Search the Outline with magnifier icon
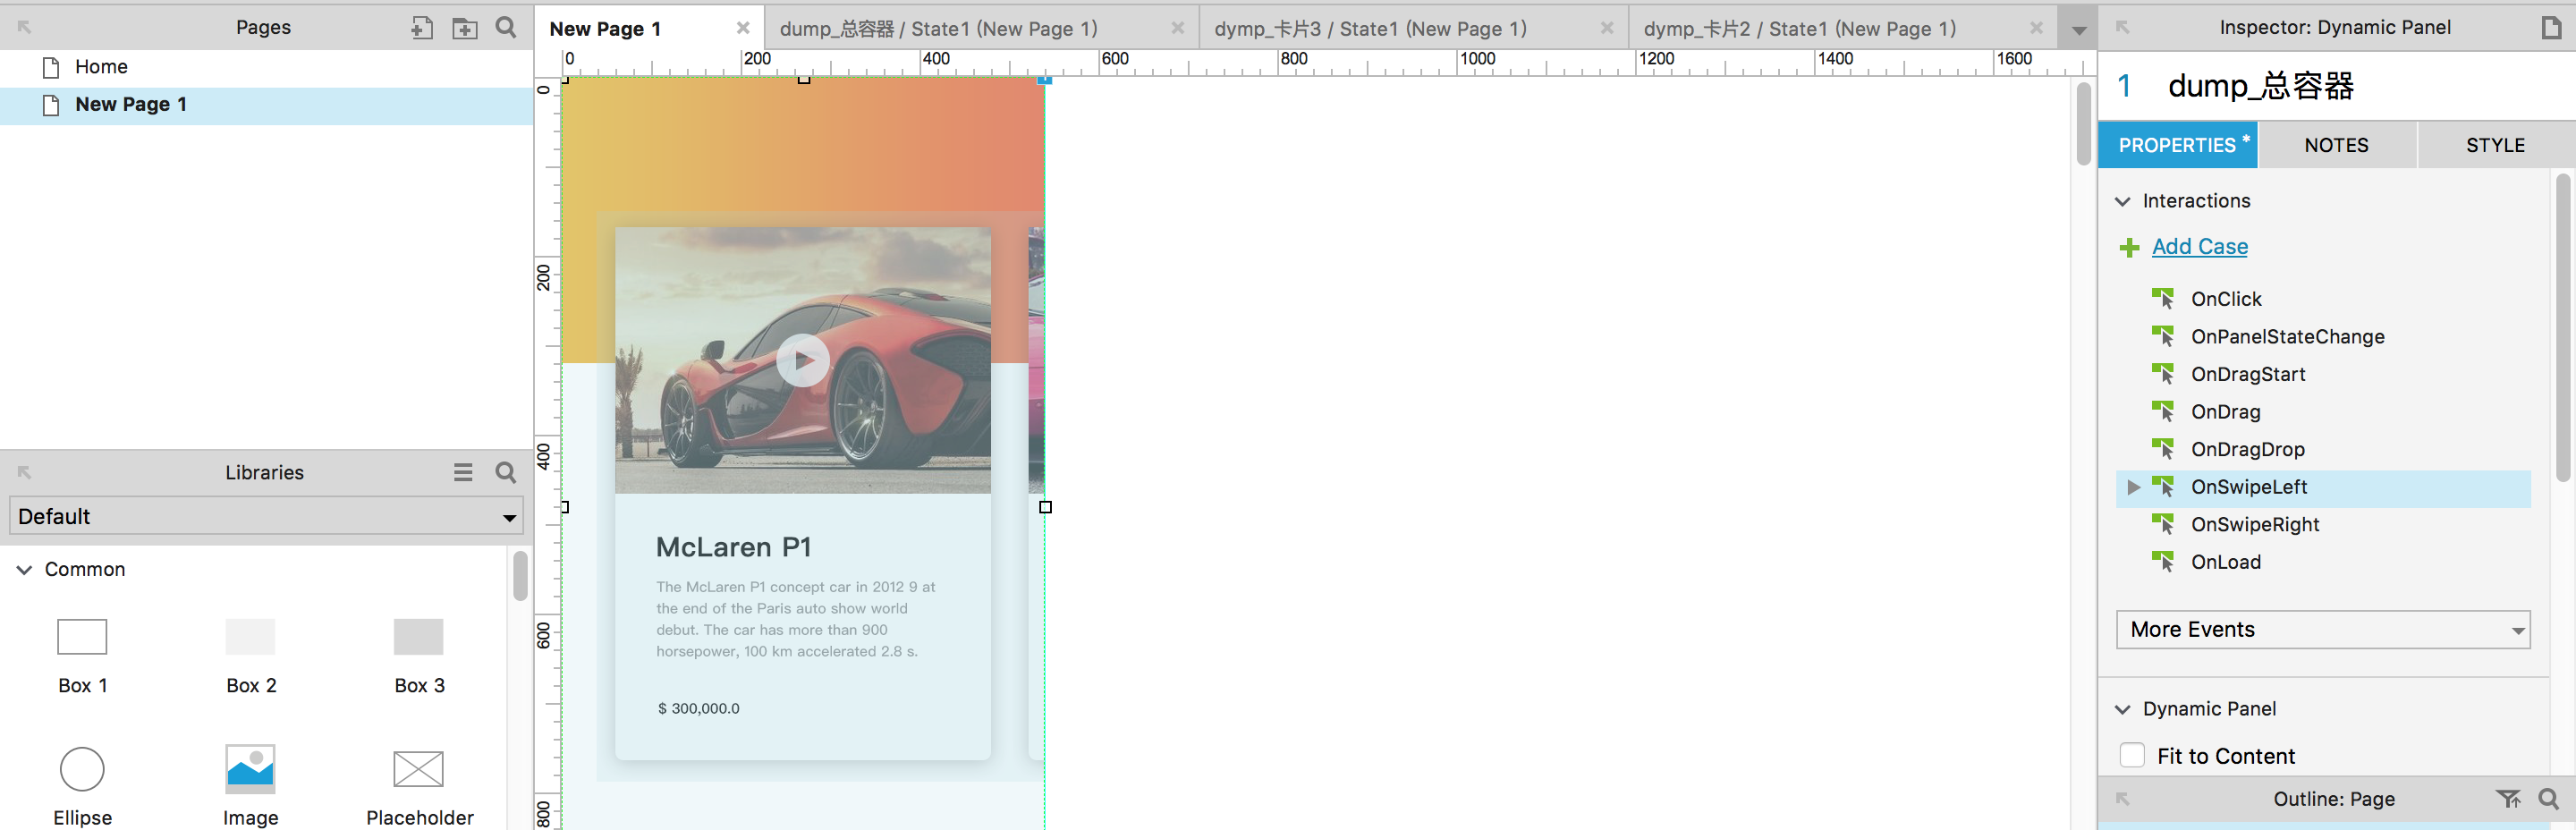Viewport: 2576px width, 830px height. tap(2549, 799)
